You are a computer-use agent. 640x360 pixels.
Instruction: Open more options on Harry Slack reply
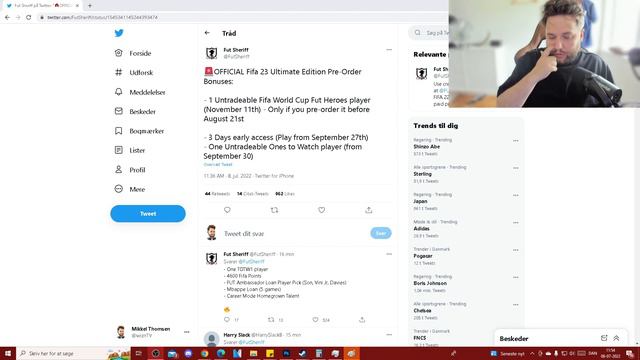(389, 335)
